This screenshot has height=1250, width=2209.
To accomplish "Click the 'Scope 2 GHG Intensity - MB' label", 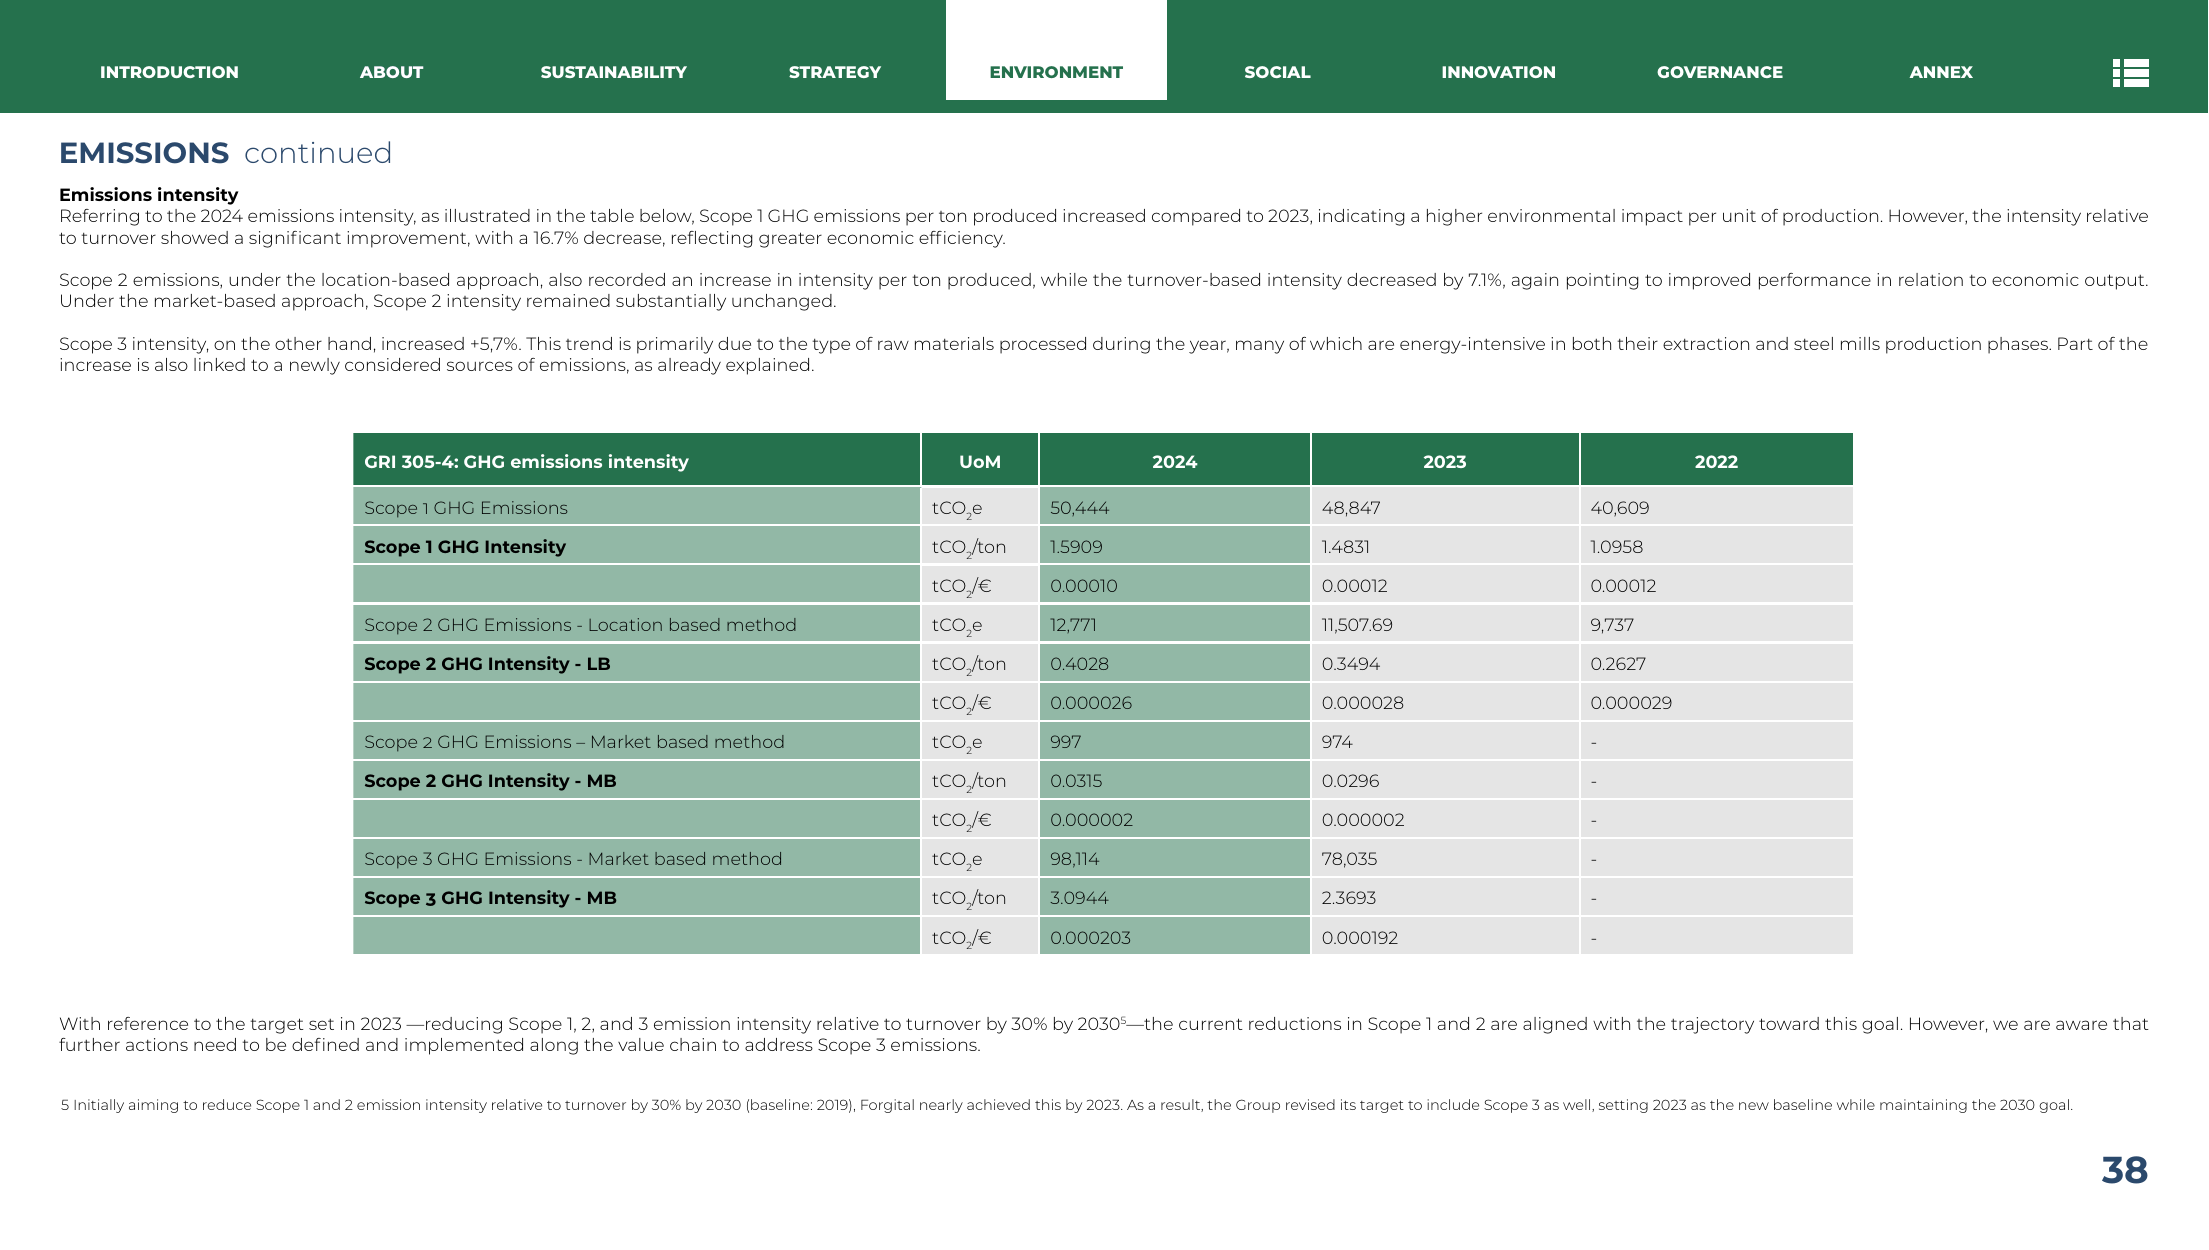I will [490, 781].
